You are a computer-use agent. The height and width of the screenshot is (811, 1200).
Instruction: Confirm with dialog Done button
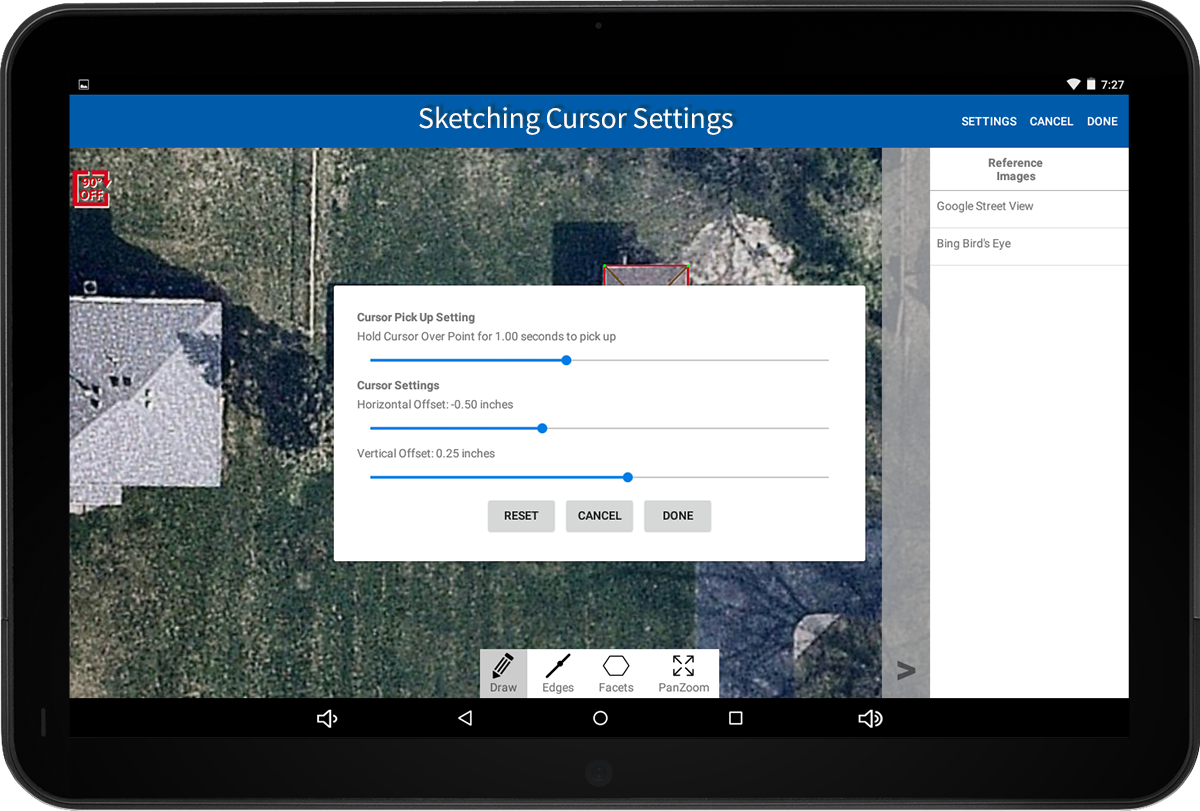[x=677, y=516]
